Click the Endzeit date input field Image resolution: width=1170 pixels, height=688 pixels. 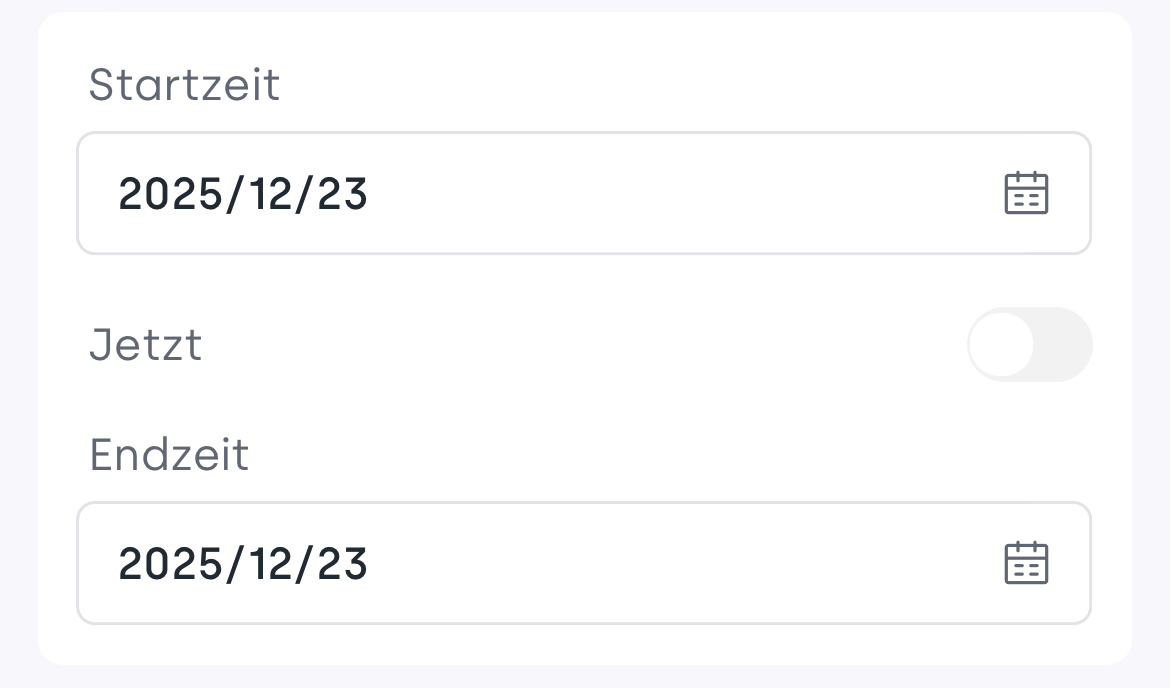(x=583, y=563)
